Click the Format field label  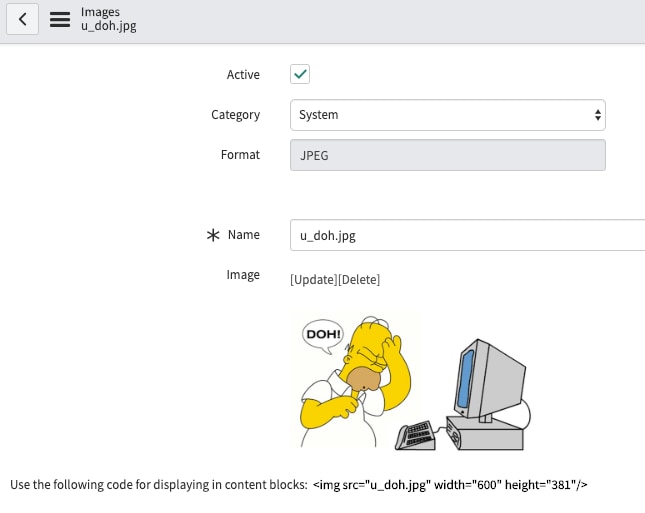(240, 155)
